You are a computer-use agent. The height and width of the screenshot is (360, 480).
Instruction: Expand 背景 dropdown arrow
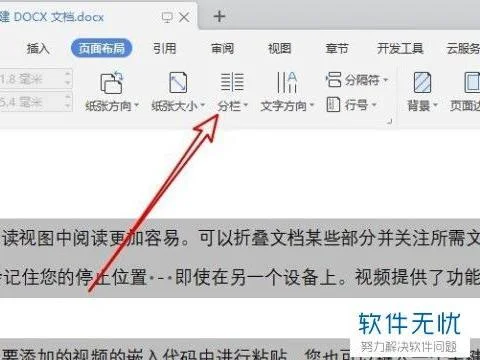coord(435,105)
